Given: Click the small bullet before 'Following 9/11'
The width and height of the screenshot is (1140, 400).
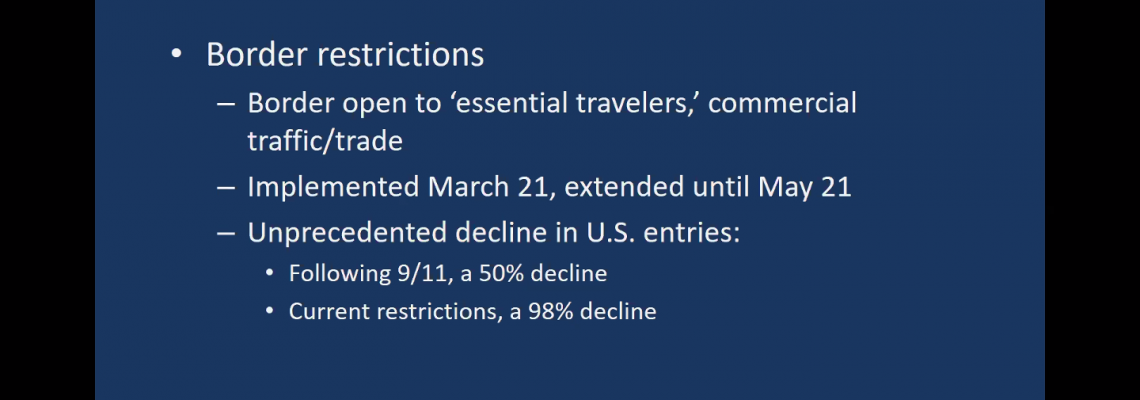Looking at the screenshot, I should click(x=270, y=273).
